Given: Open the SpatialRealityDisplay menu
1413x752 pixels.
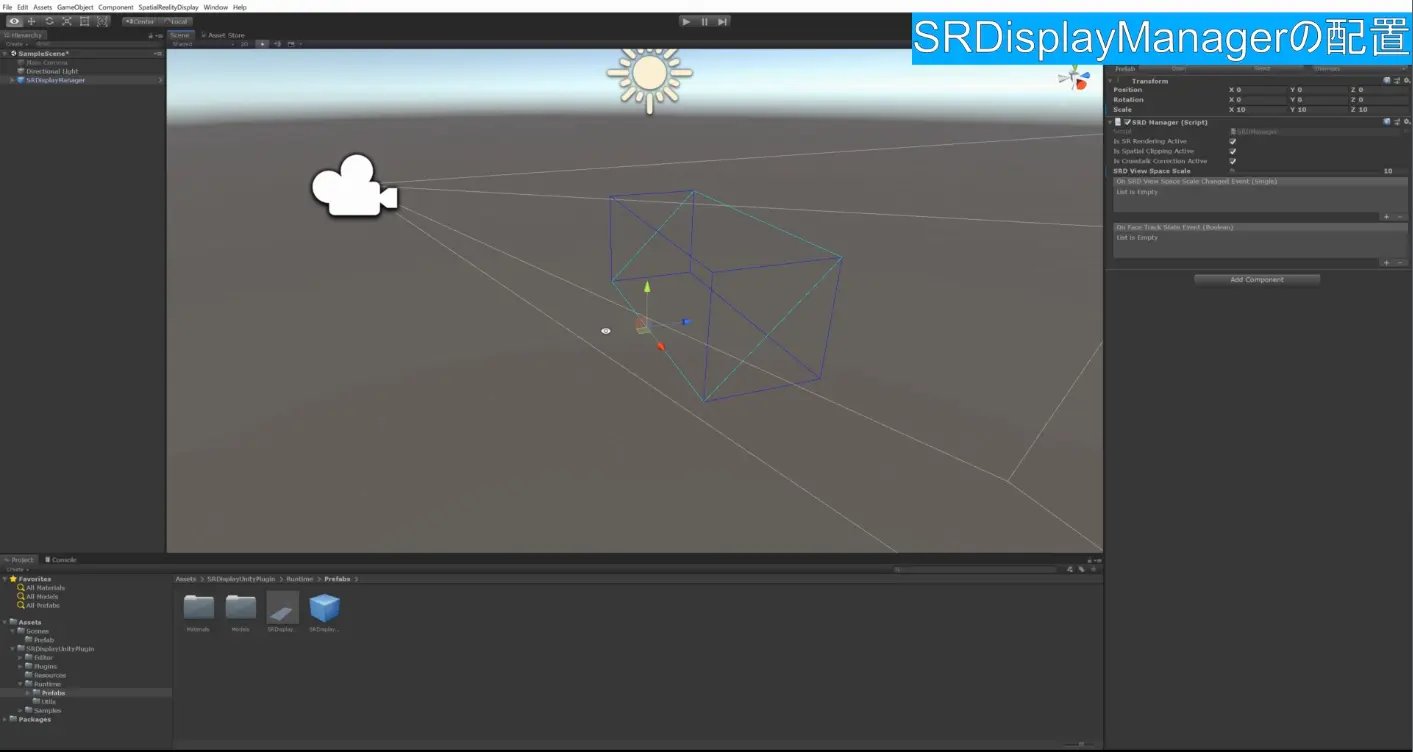Looking at the screenshot, I should coord(168,7).
